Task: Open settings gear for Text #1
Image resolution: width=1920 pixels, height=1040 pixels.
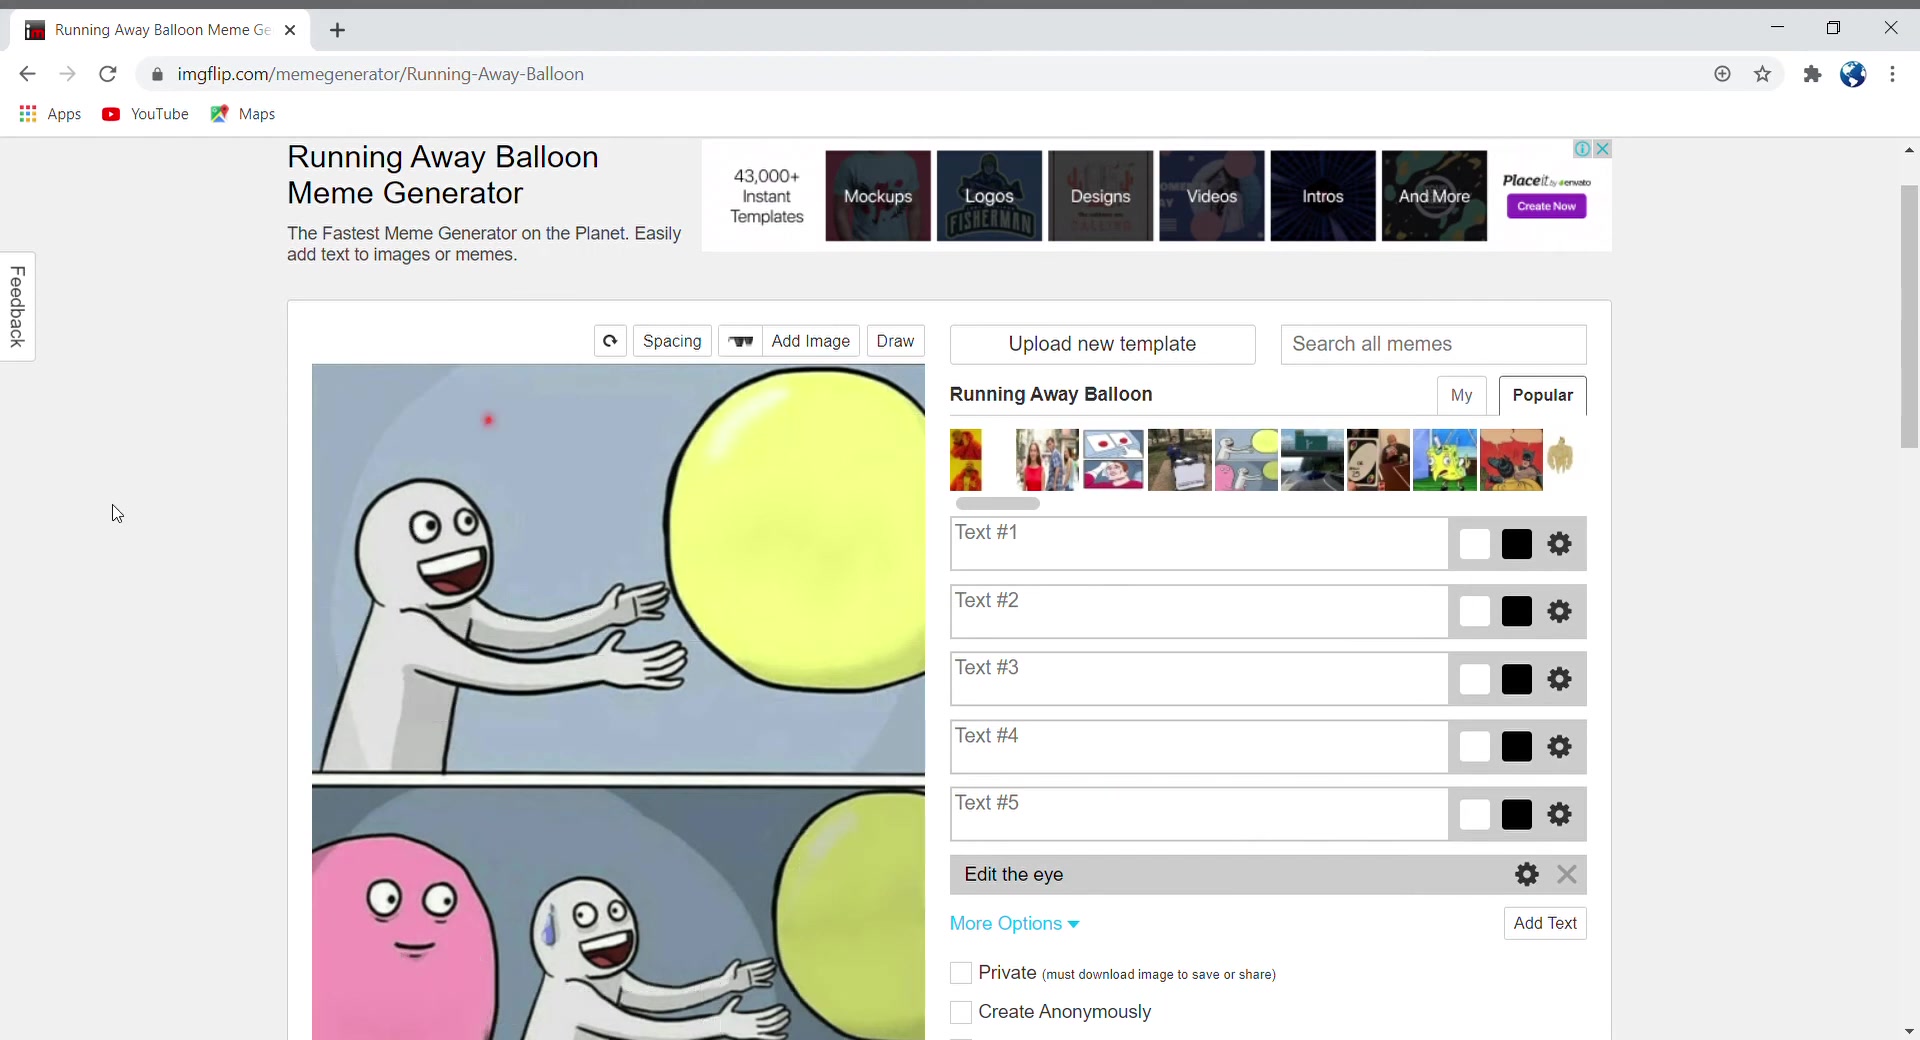Action: coord(1559,544)
